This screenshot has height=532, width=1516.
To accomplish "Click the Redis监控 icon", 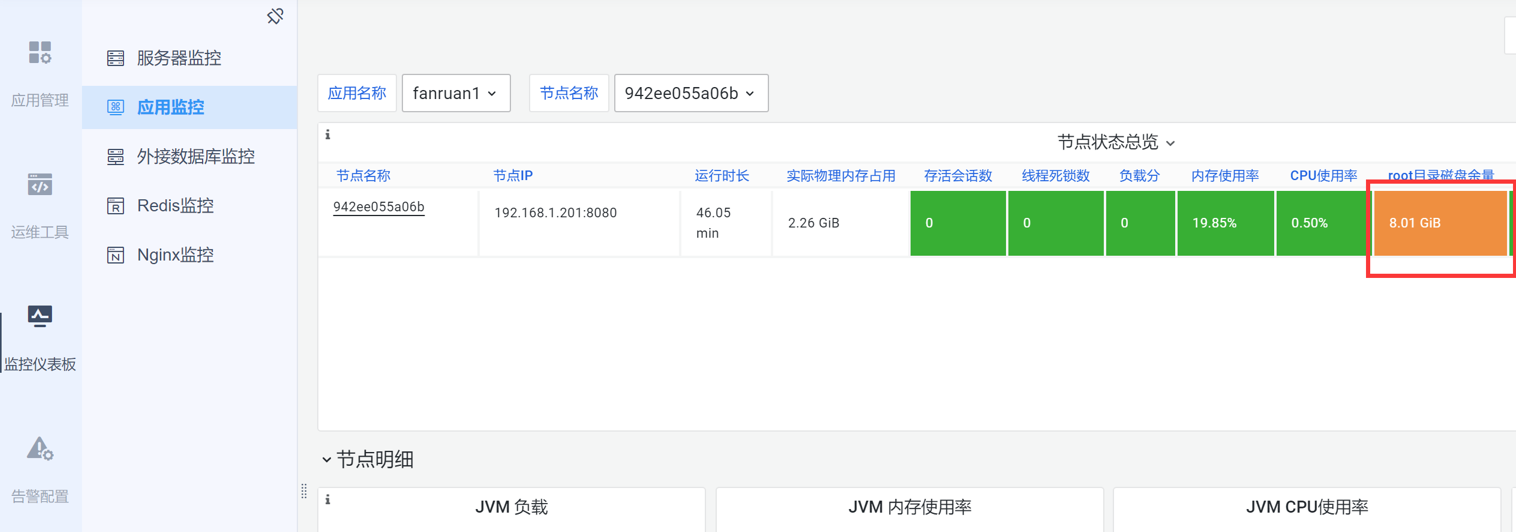I will point(116,206).
